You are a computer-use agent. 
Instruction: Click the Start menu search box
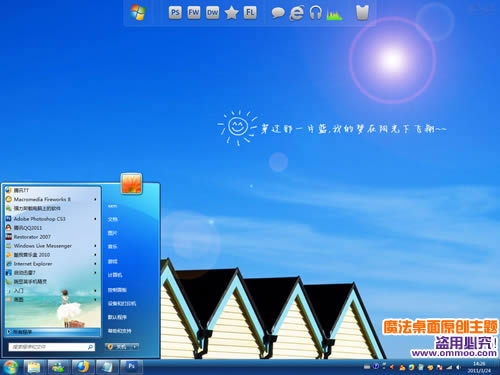[52, 347]
